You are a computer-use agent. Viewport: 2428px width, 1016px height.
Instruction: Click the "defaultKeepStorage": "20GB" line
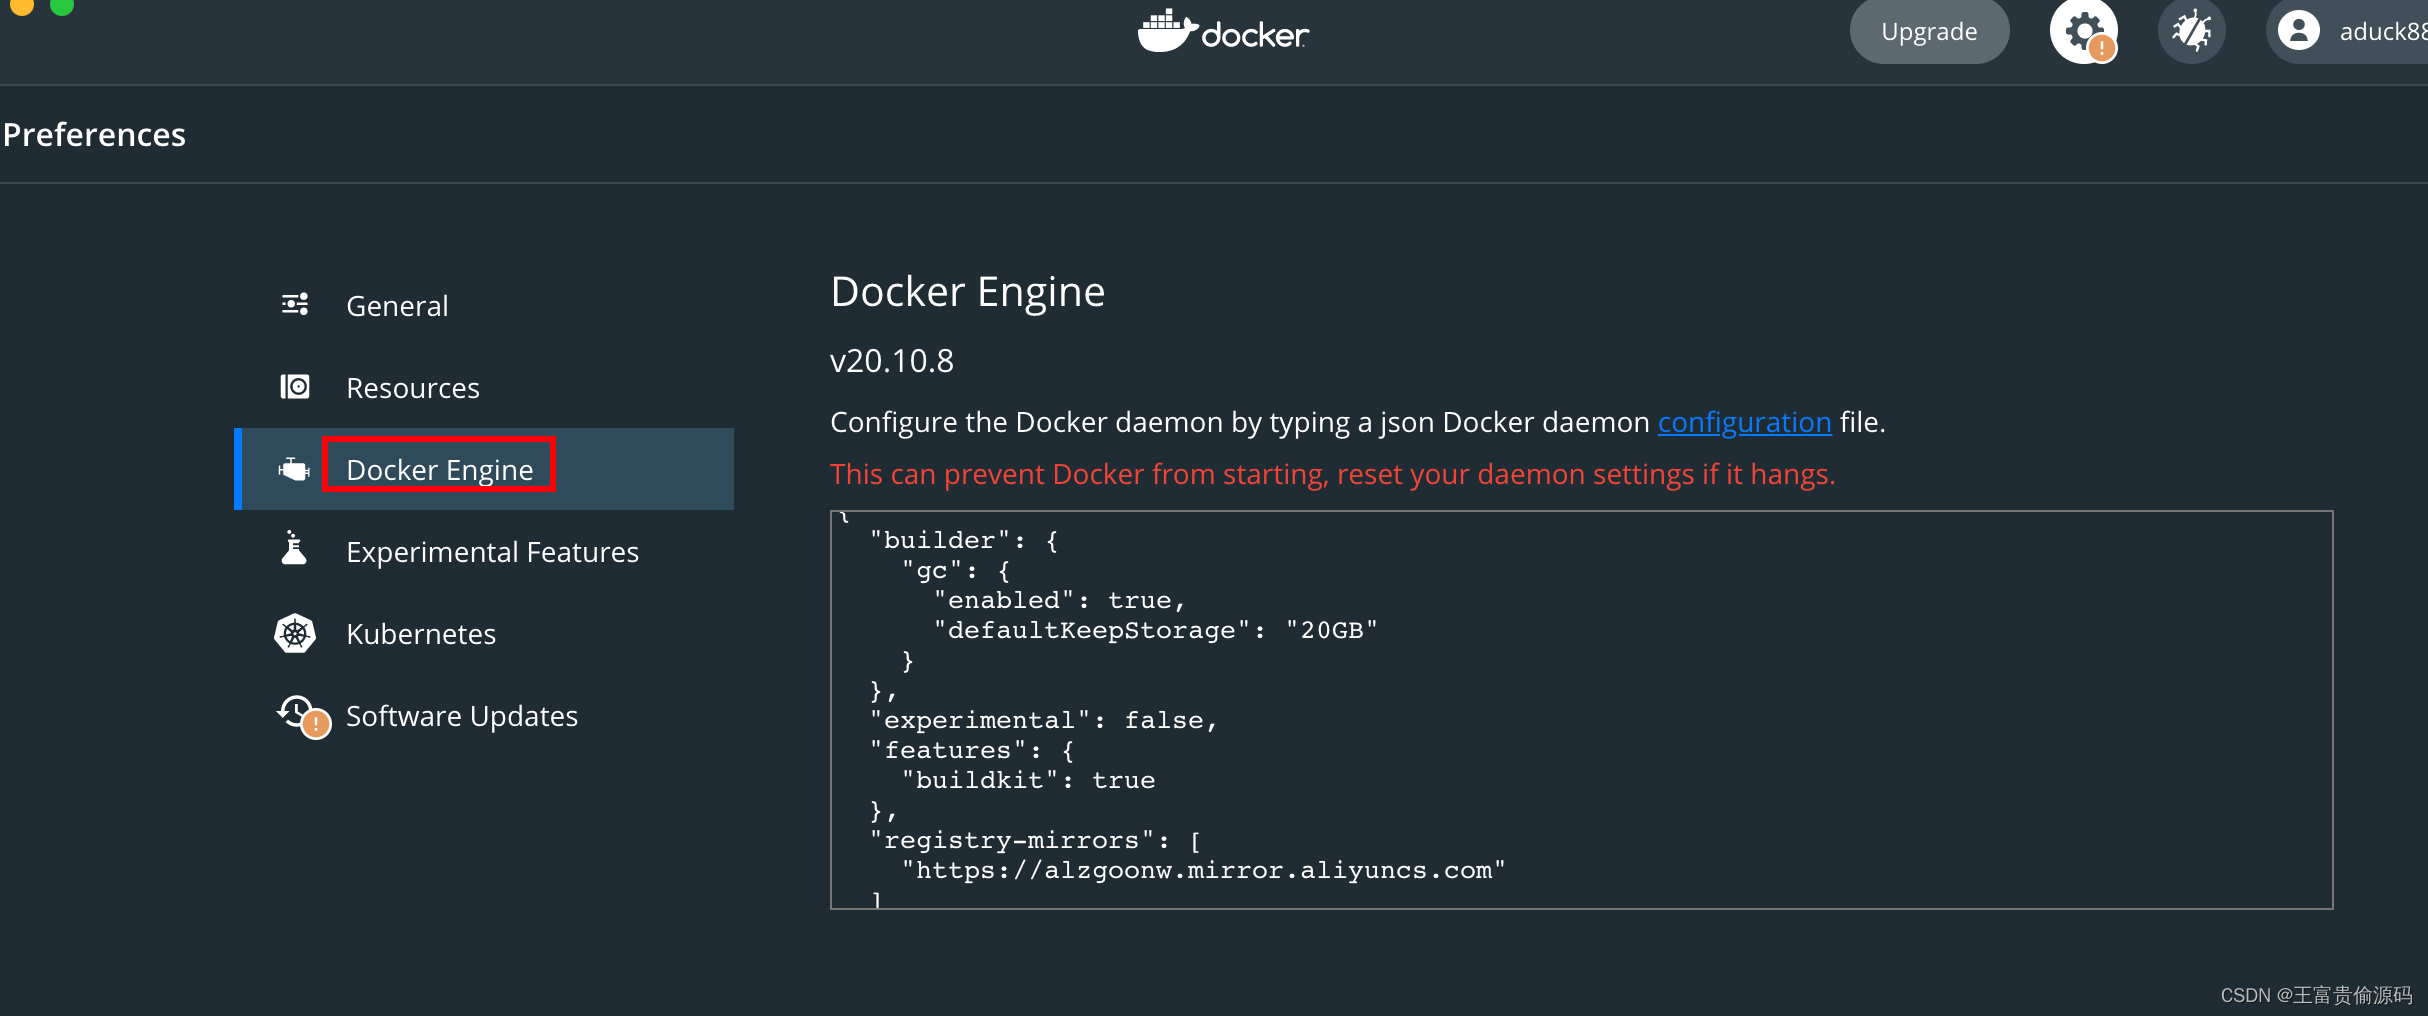(1155, 630)
